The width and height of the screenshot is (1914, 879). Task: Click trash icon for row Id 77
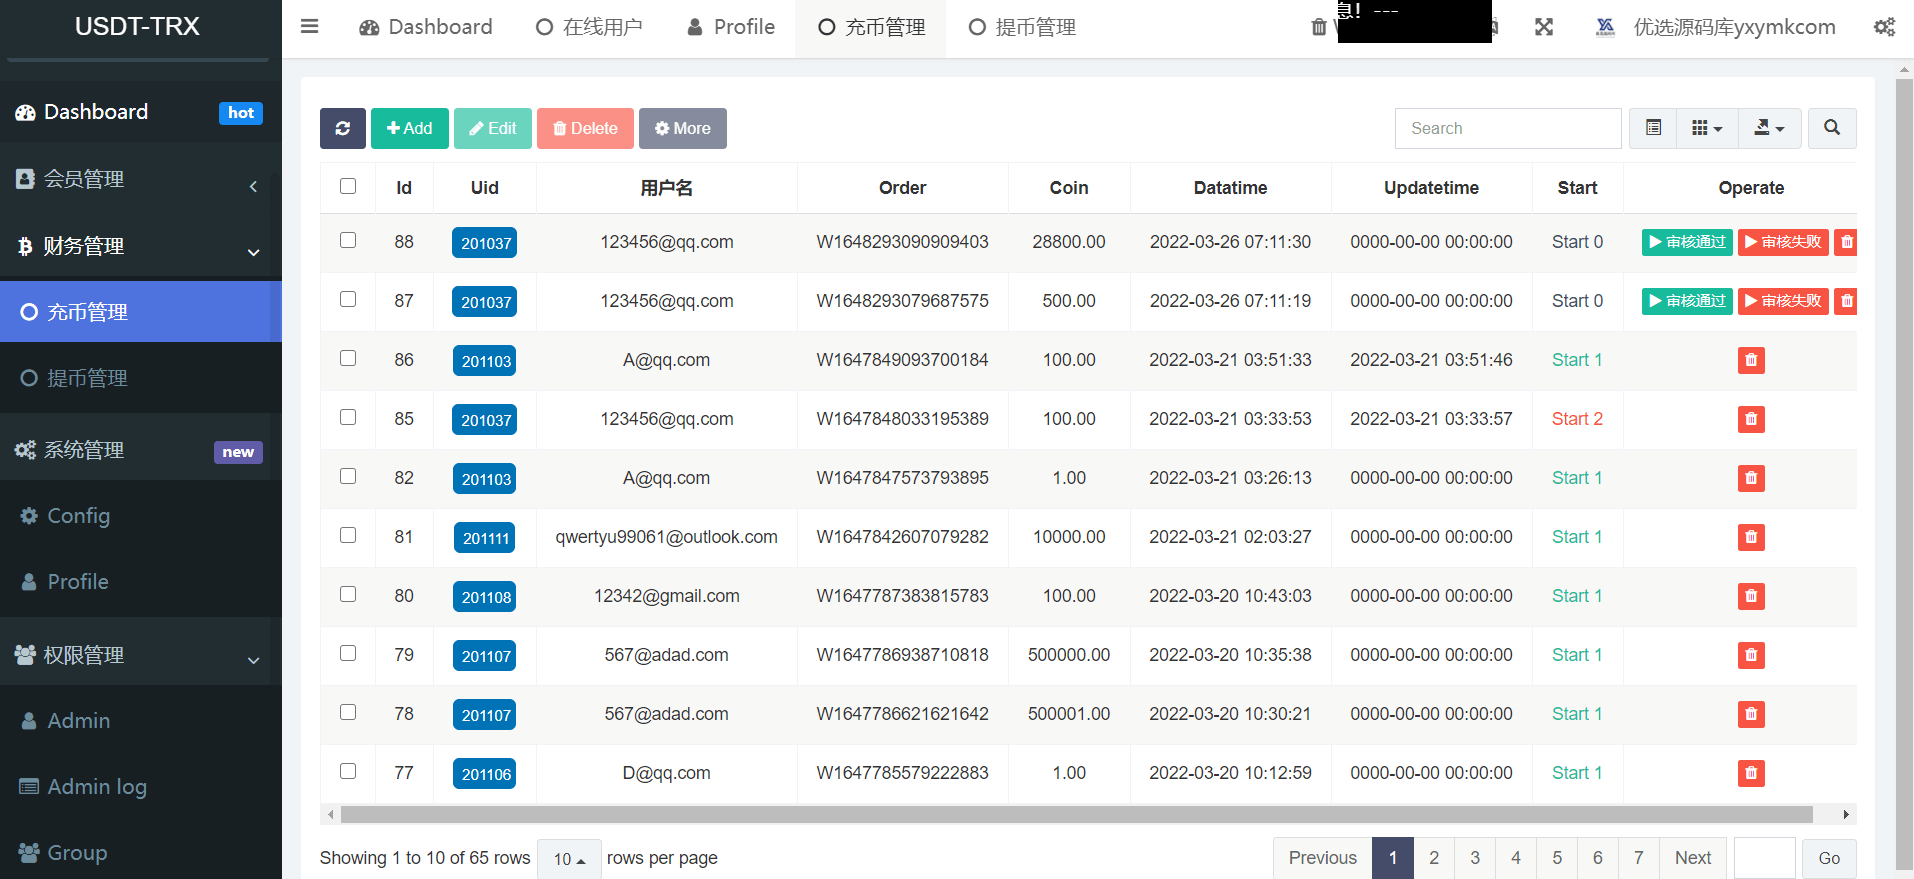tap(1750, 773)
